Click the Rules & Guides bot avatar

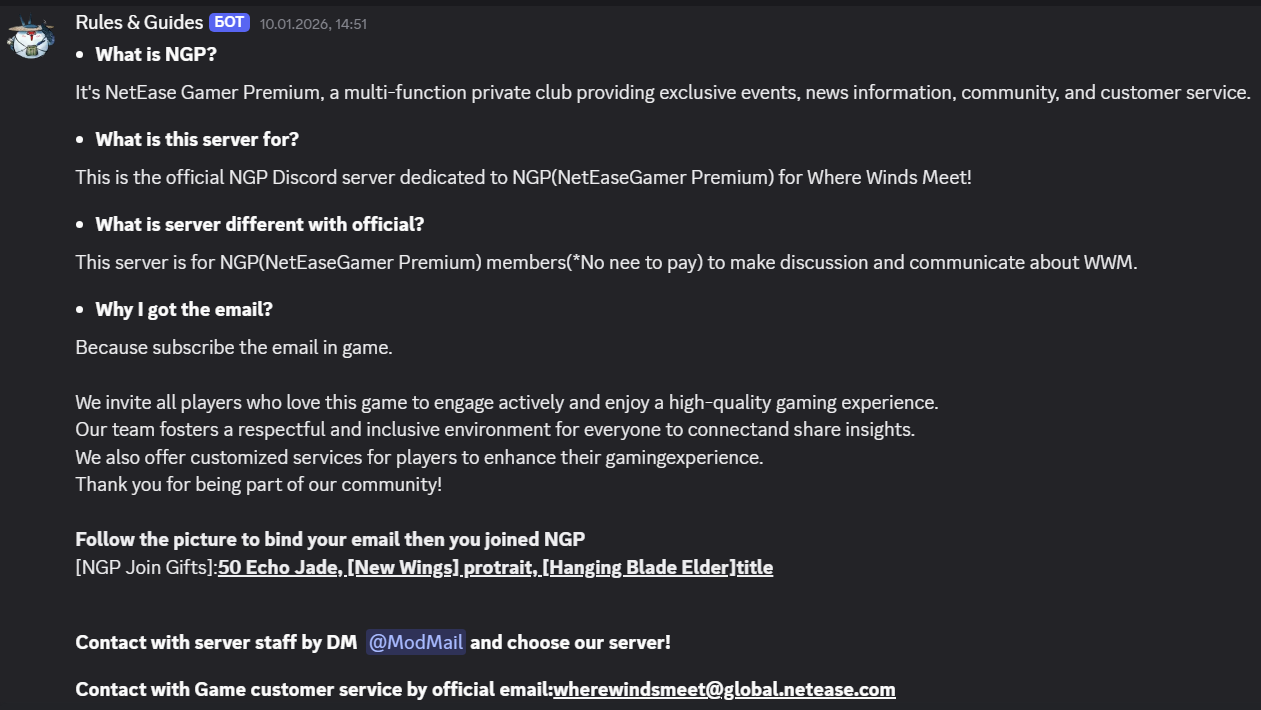pos(30,38)
